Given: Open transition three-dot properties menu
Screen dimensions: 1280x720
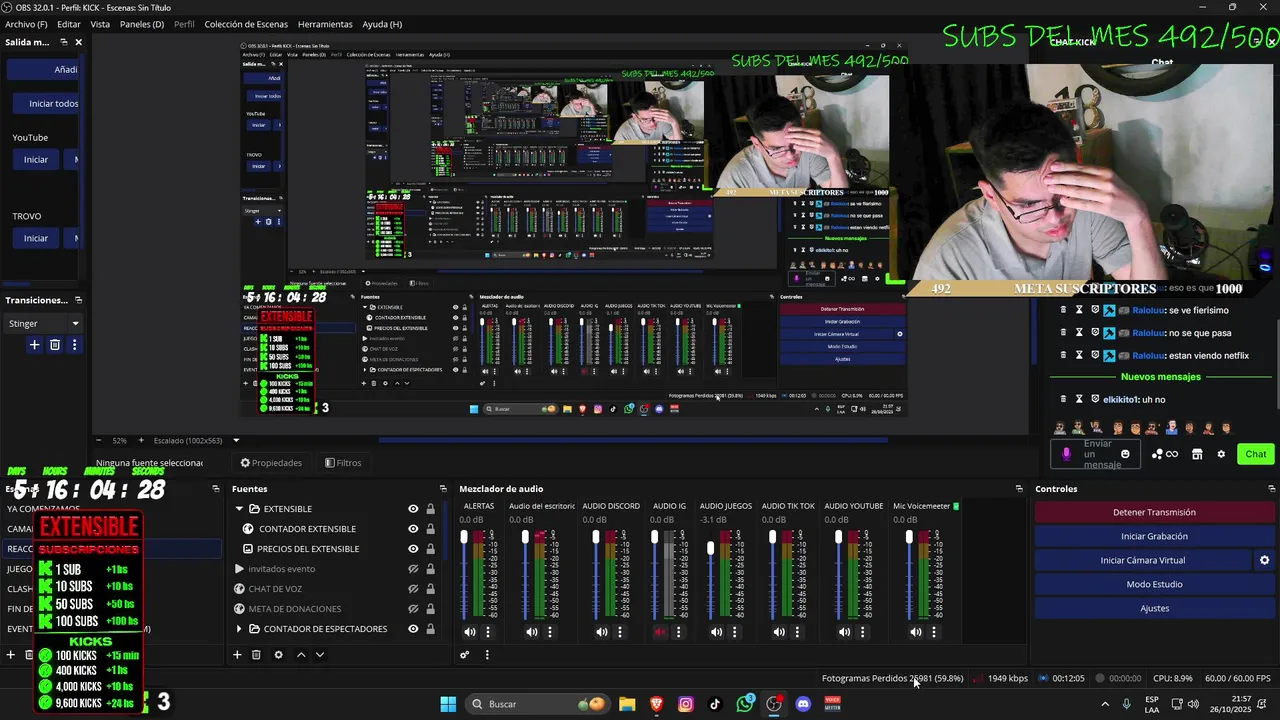Looking at the screenshot, I should tap(74, 345).
